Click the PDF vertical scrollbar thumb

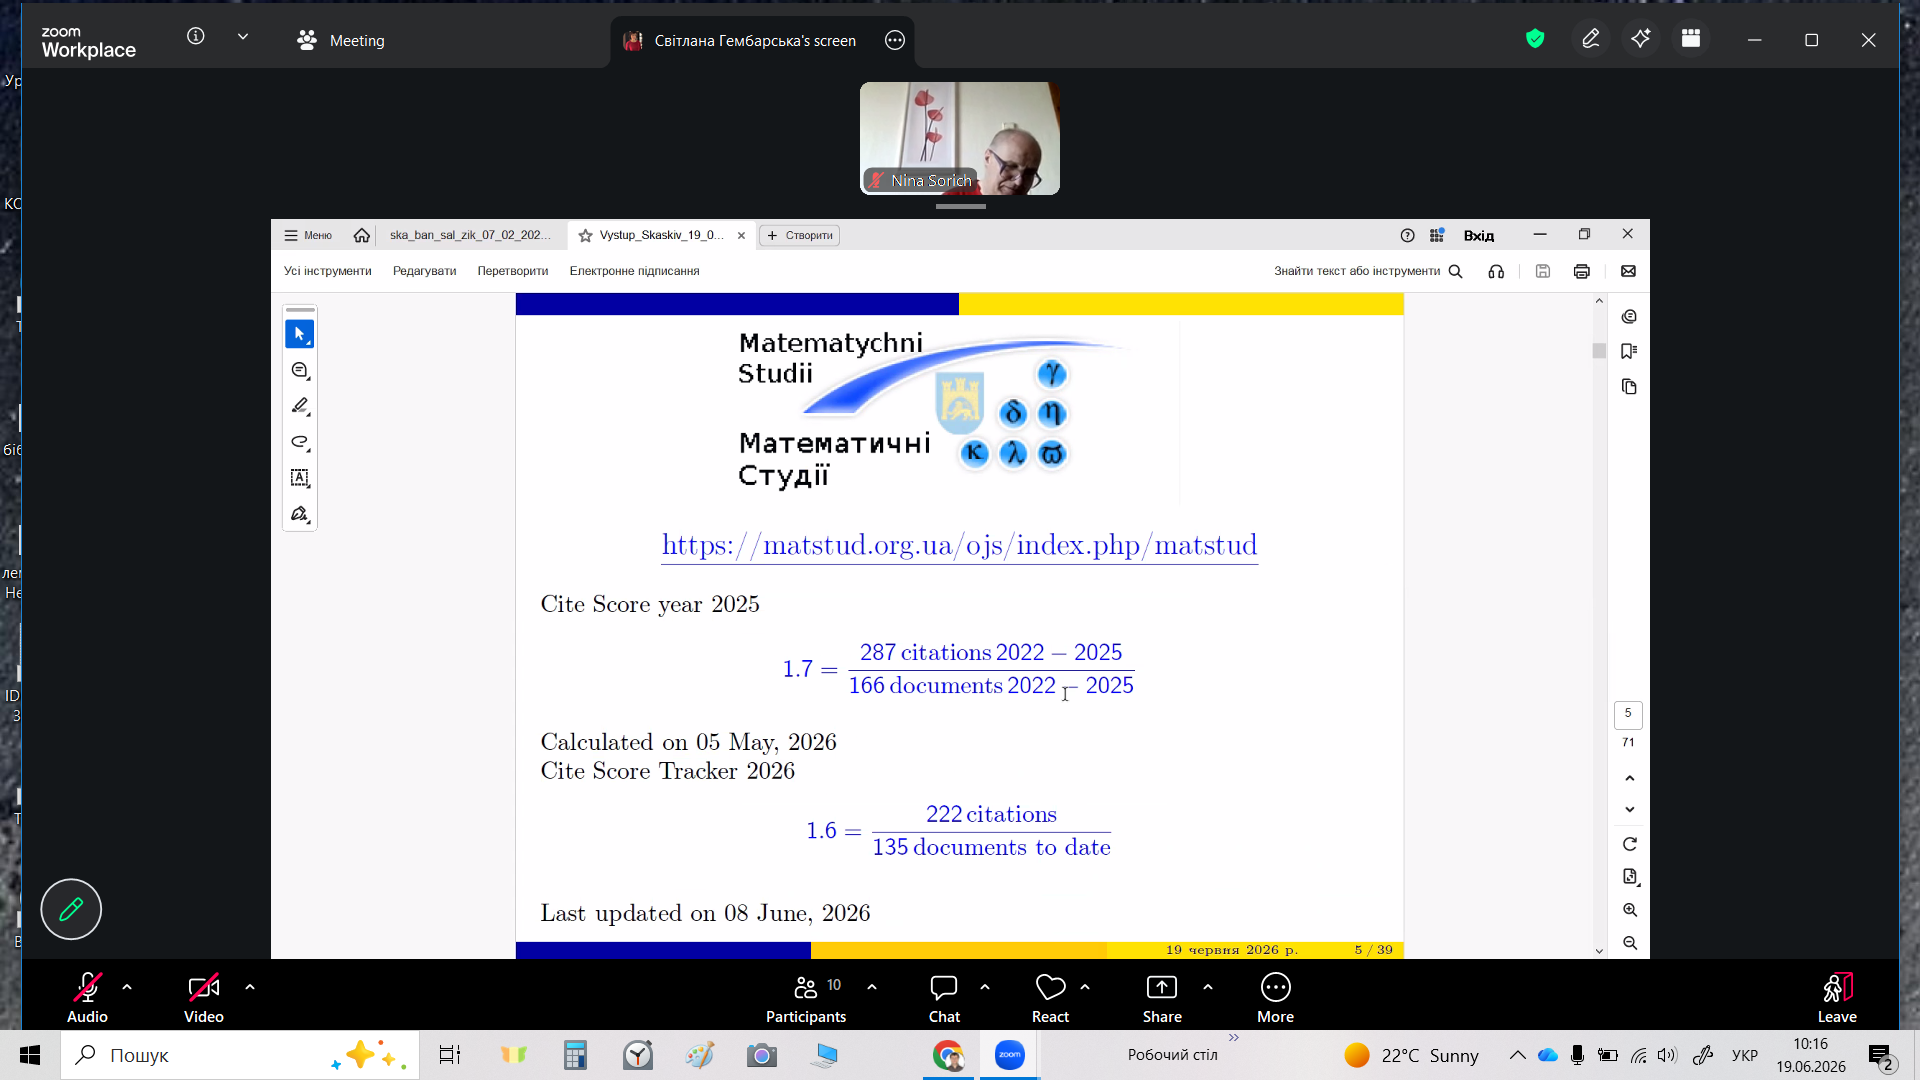pos(1599,351)
